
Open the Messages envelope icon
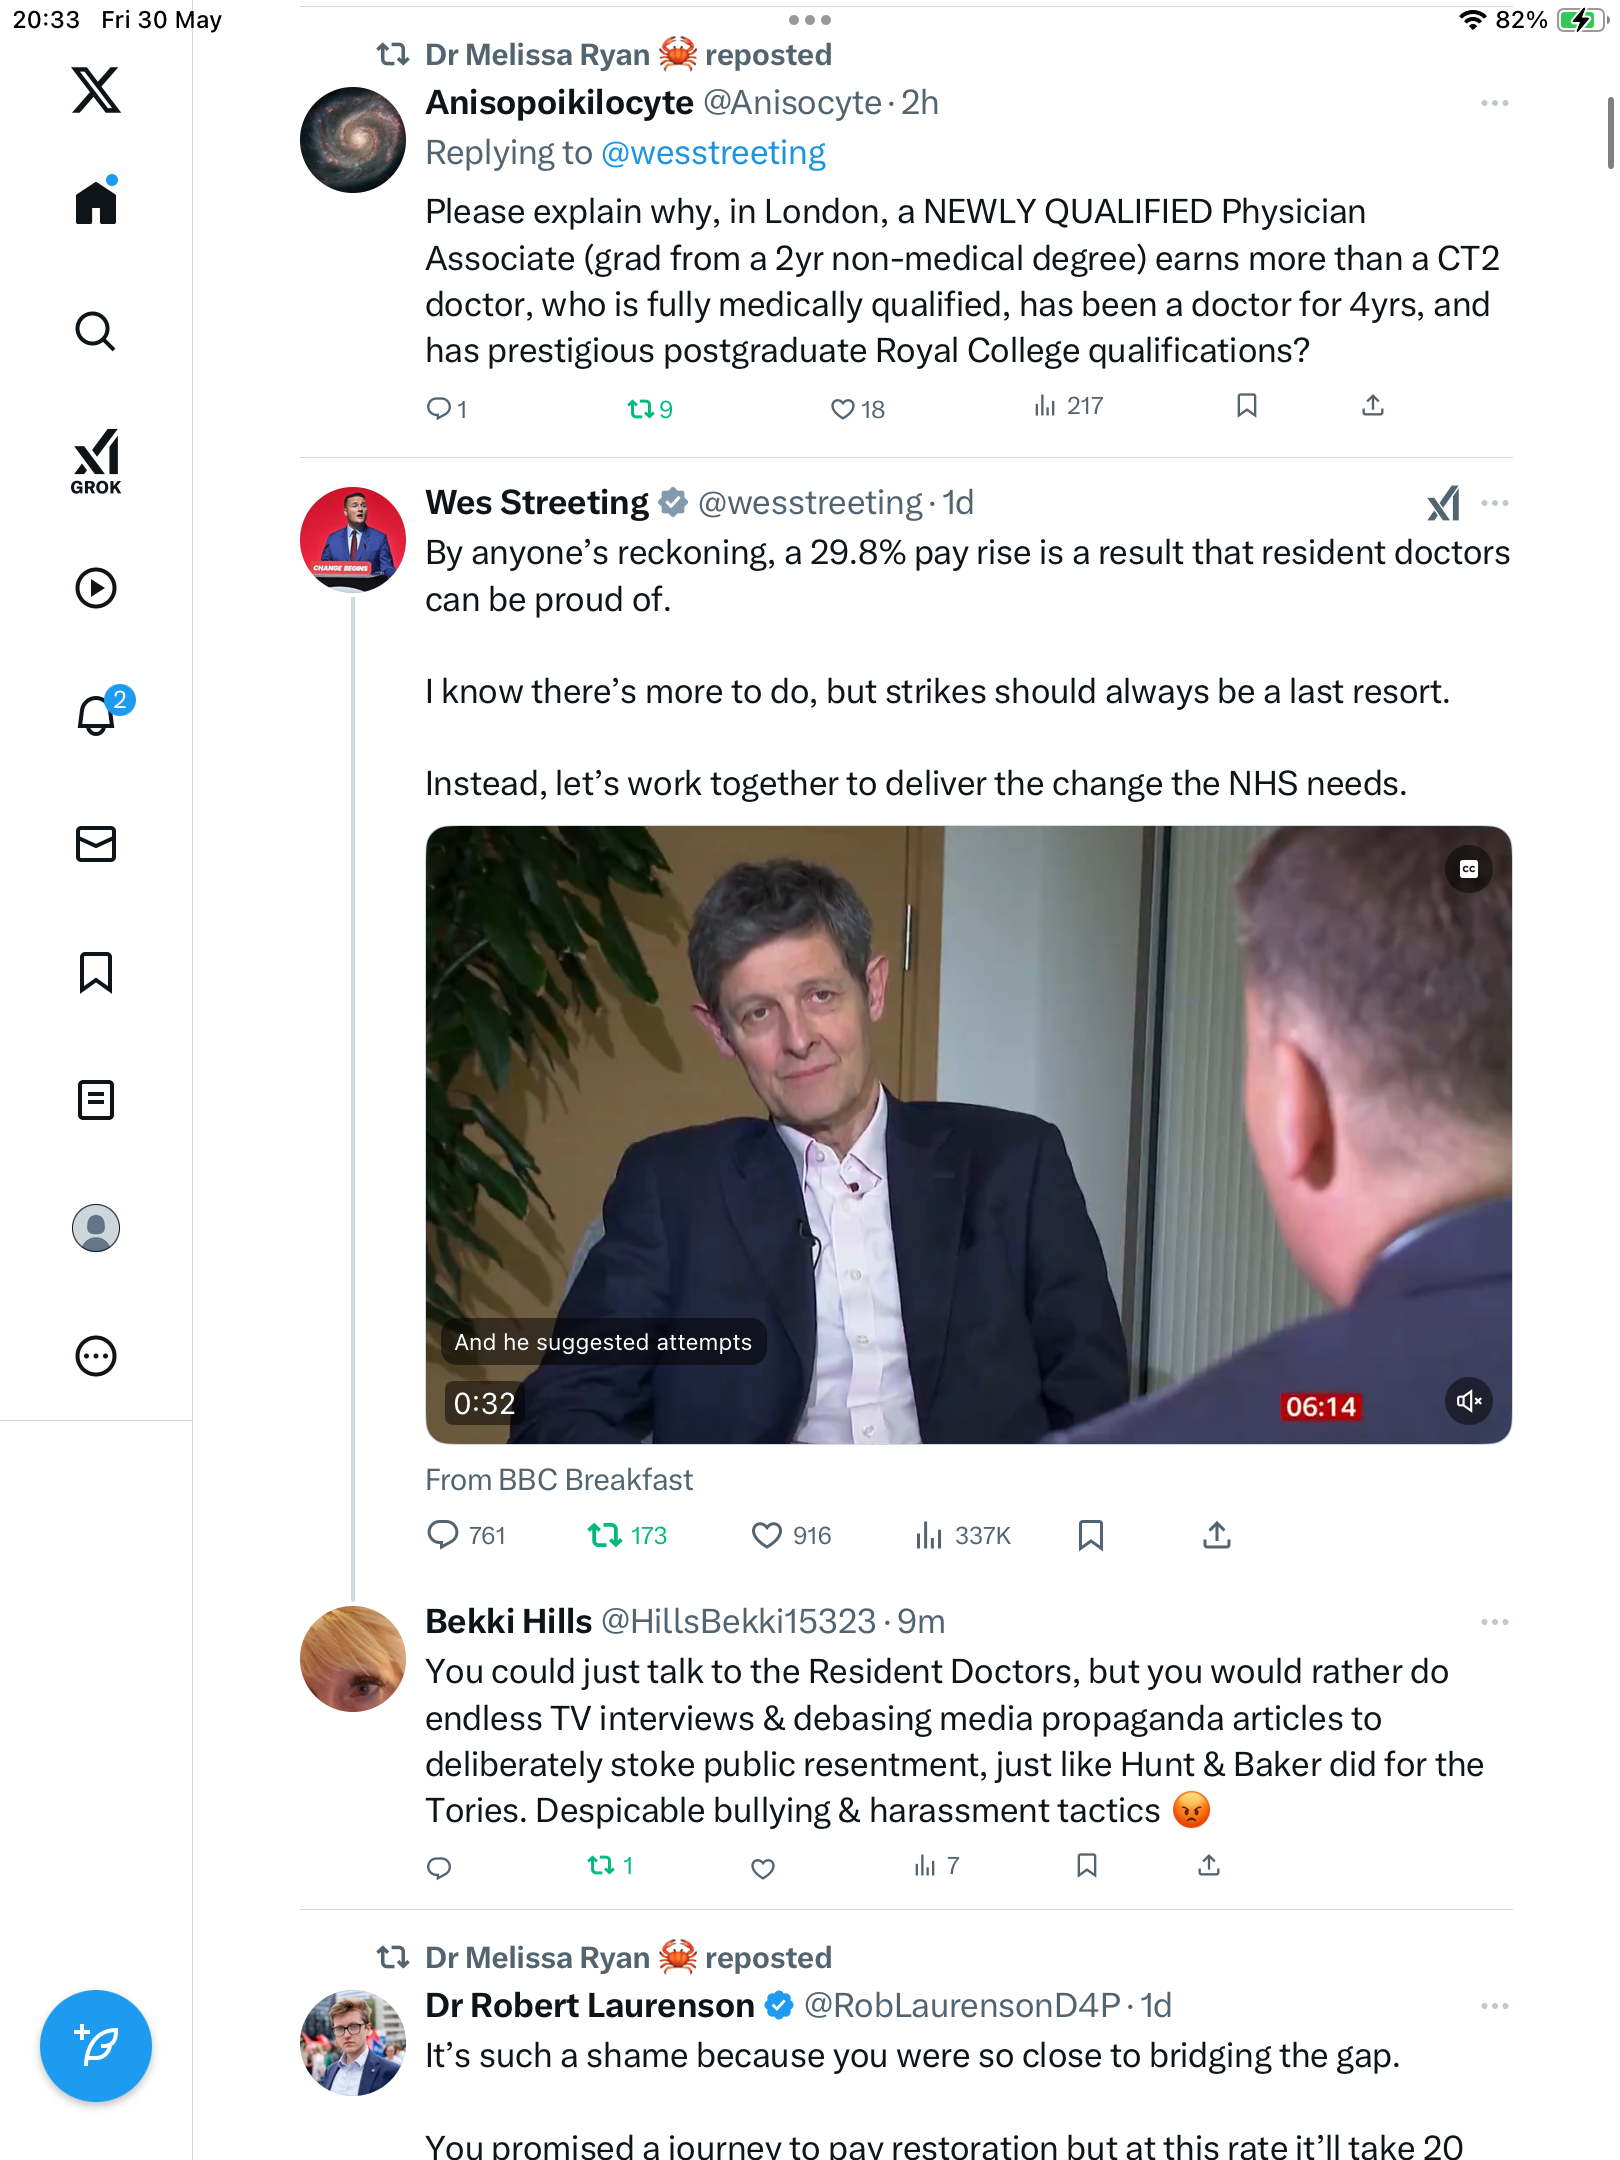(96, 844)
